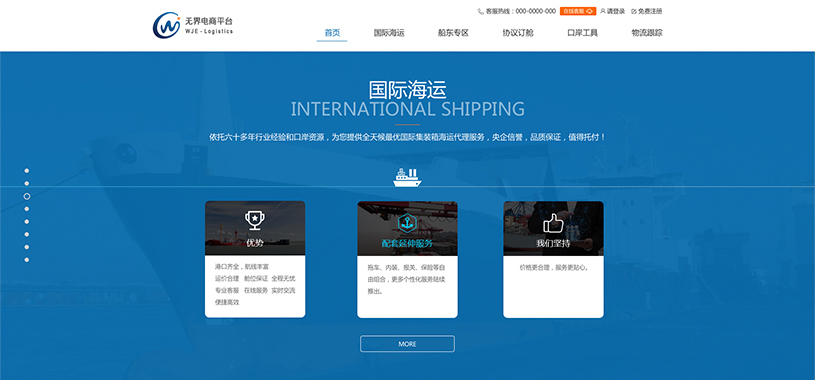Viewport: 815px width, 380px height.
Task: Click the 国际海运 large banner heading
Action: point(408,89)
